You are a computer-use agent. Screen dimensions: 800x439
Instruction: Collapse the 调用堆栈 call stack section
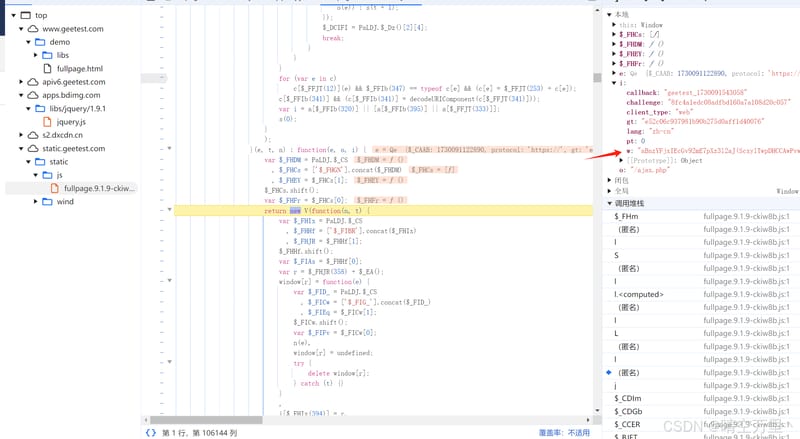pyautogui.click(x=609, y=203)
